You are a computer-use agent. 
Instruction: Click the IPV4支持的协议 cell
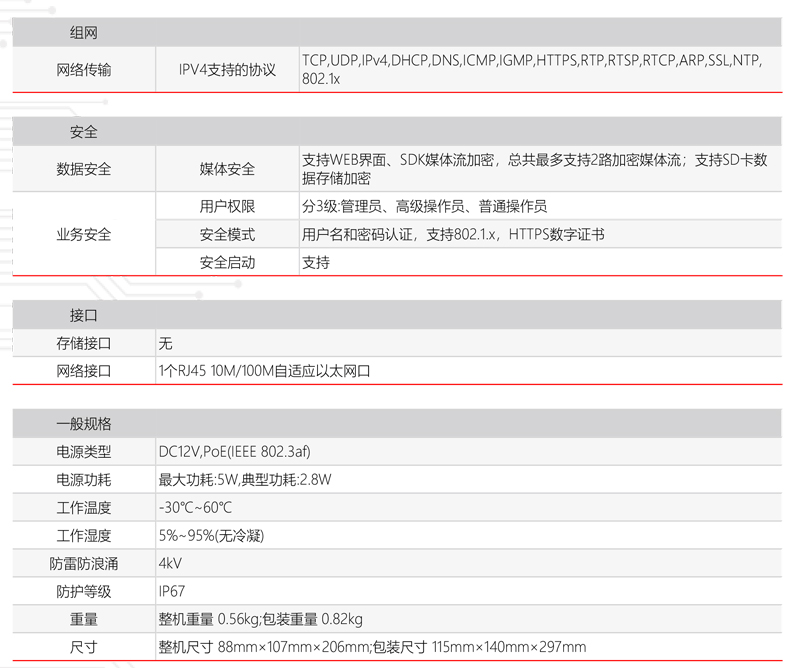click(227, 70)
